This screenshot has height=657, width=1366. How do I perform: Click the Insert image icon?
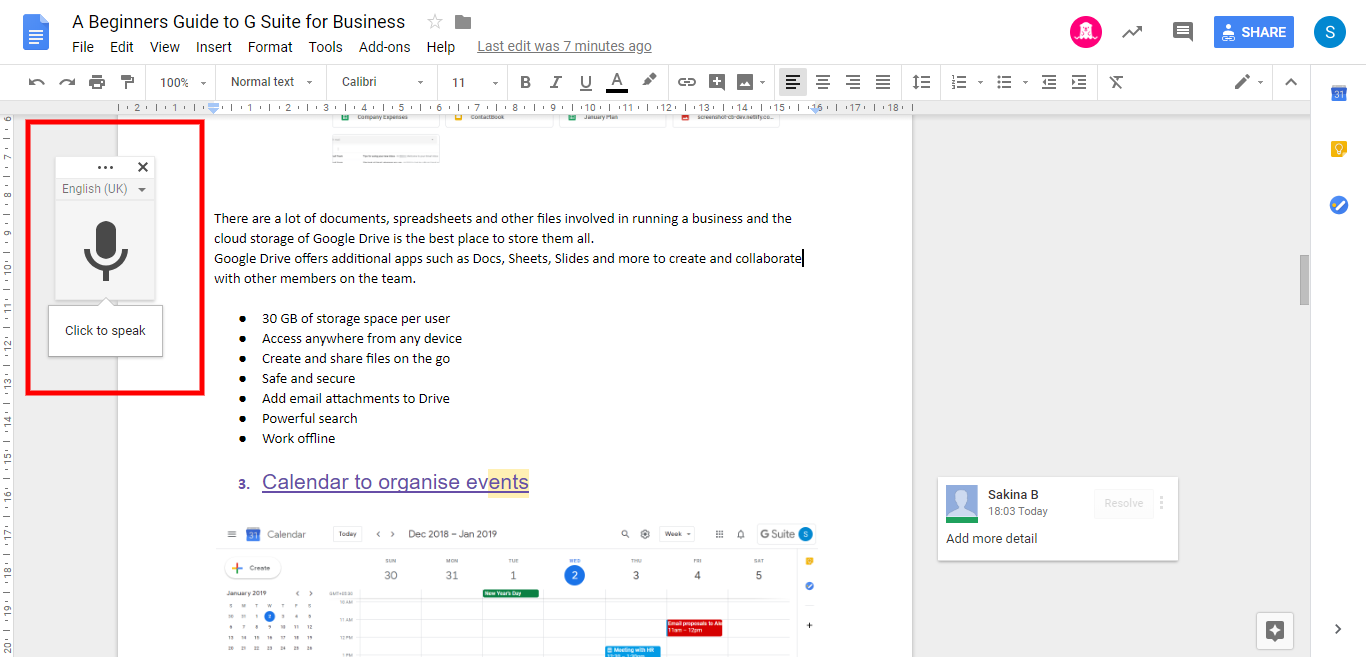(x=744, y=82)
